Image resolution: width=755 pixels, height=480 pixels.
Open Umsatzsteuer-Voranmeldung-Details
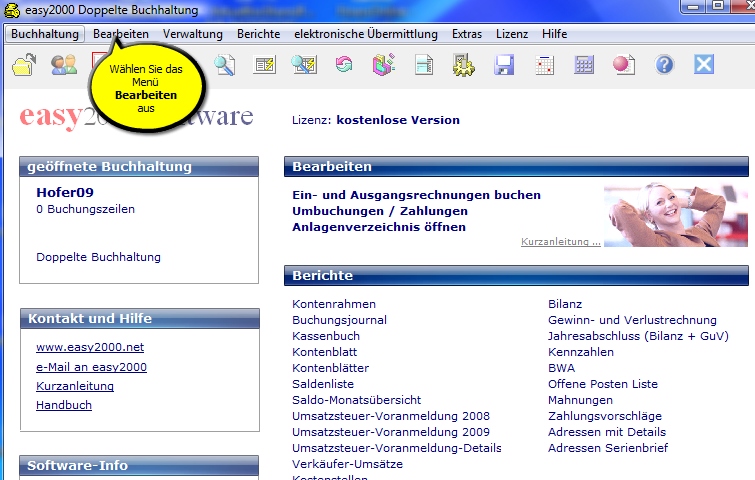397,448
